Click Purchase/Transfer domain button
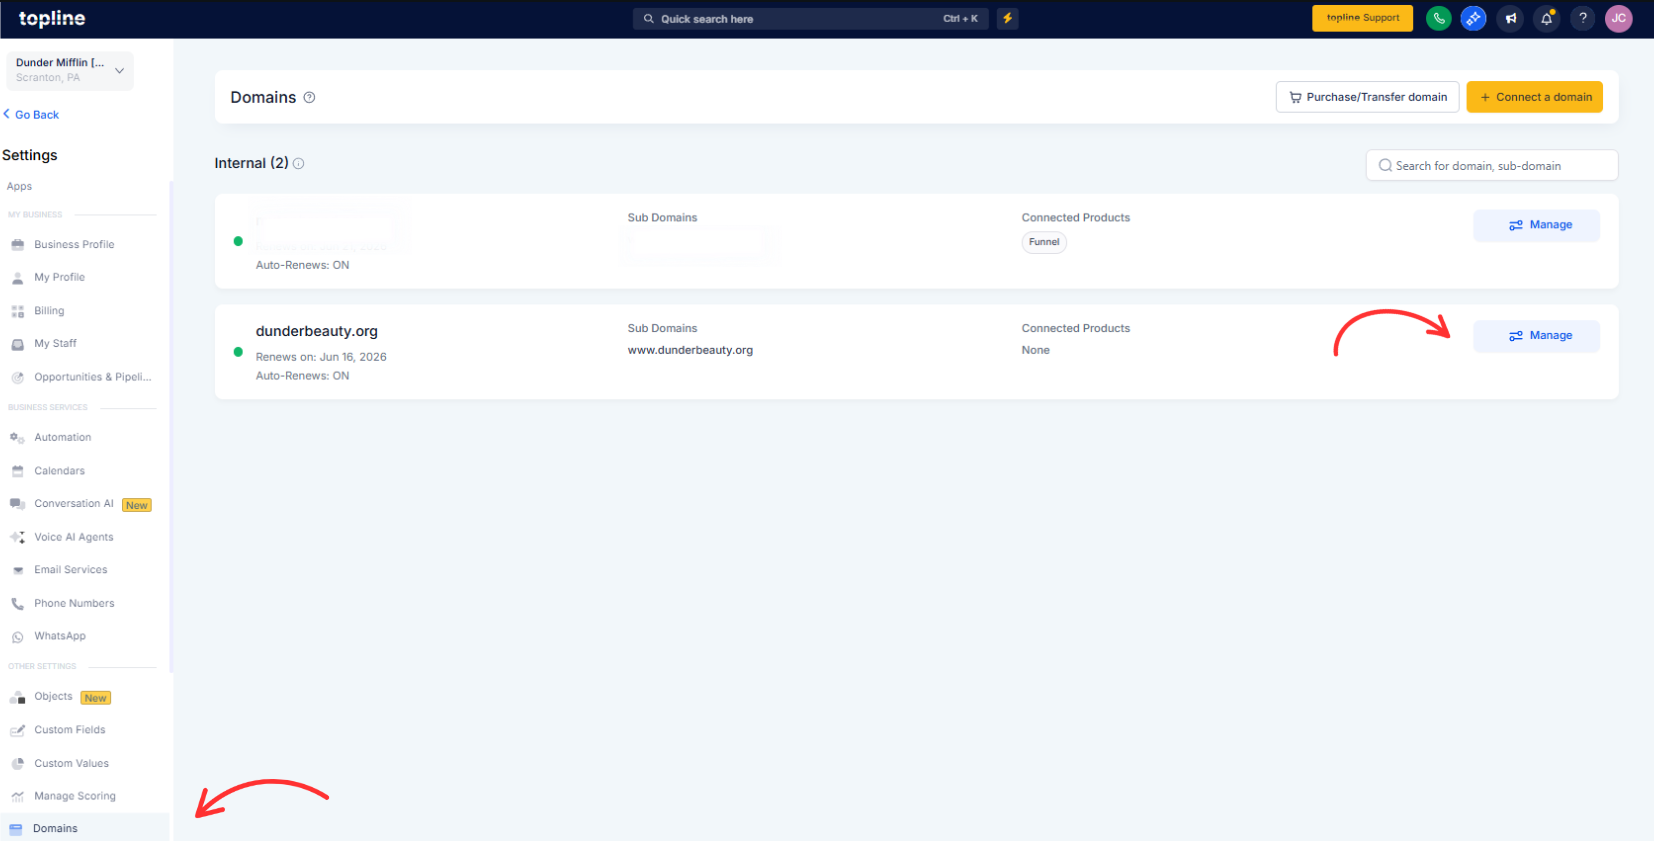This screenshot has height=841, width=1654. coord(1367,97)
